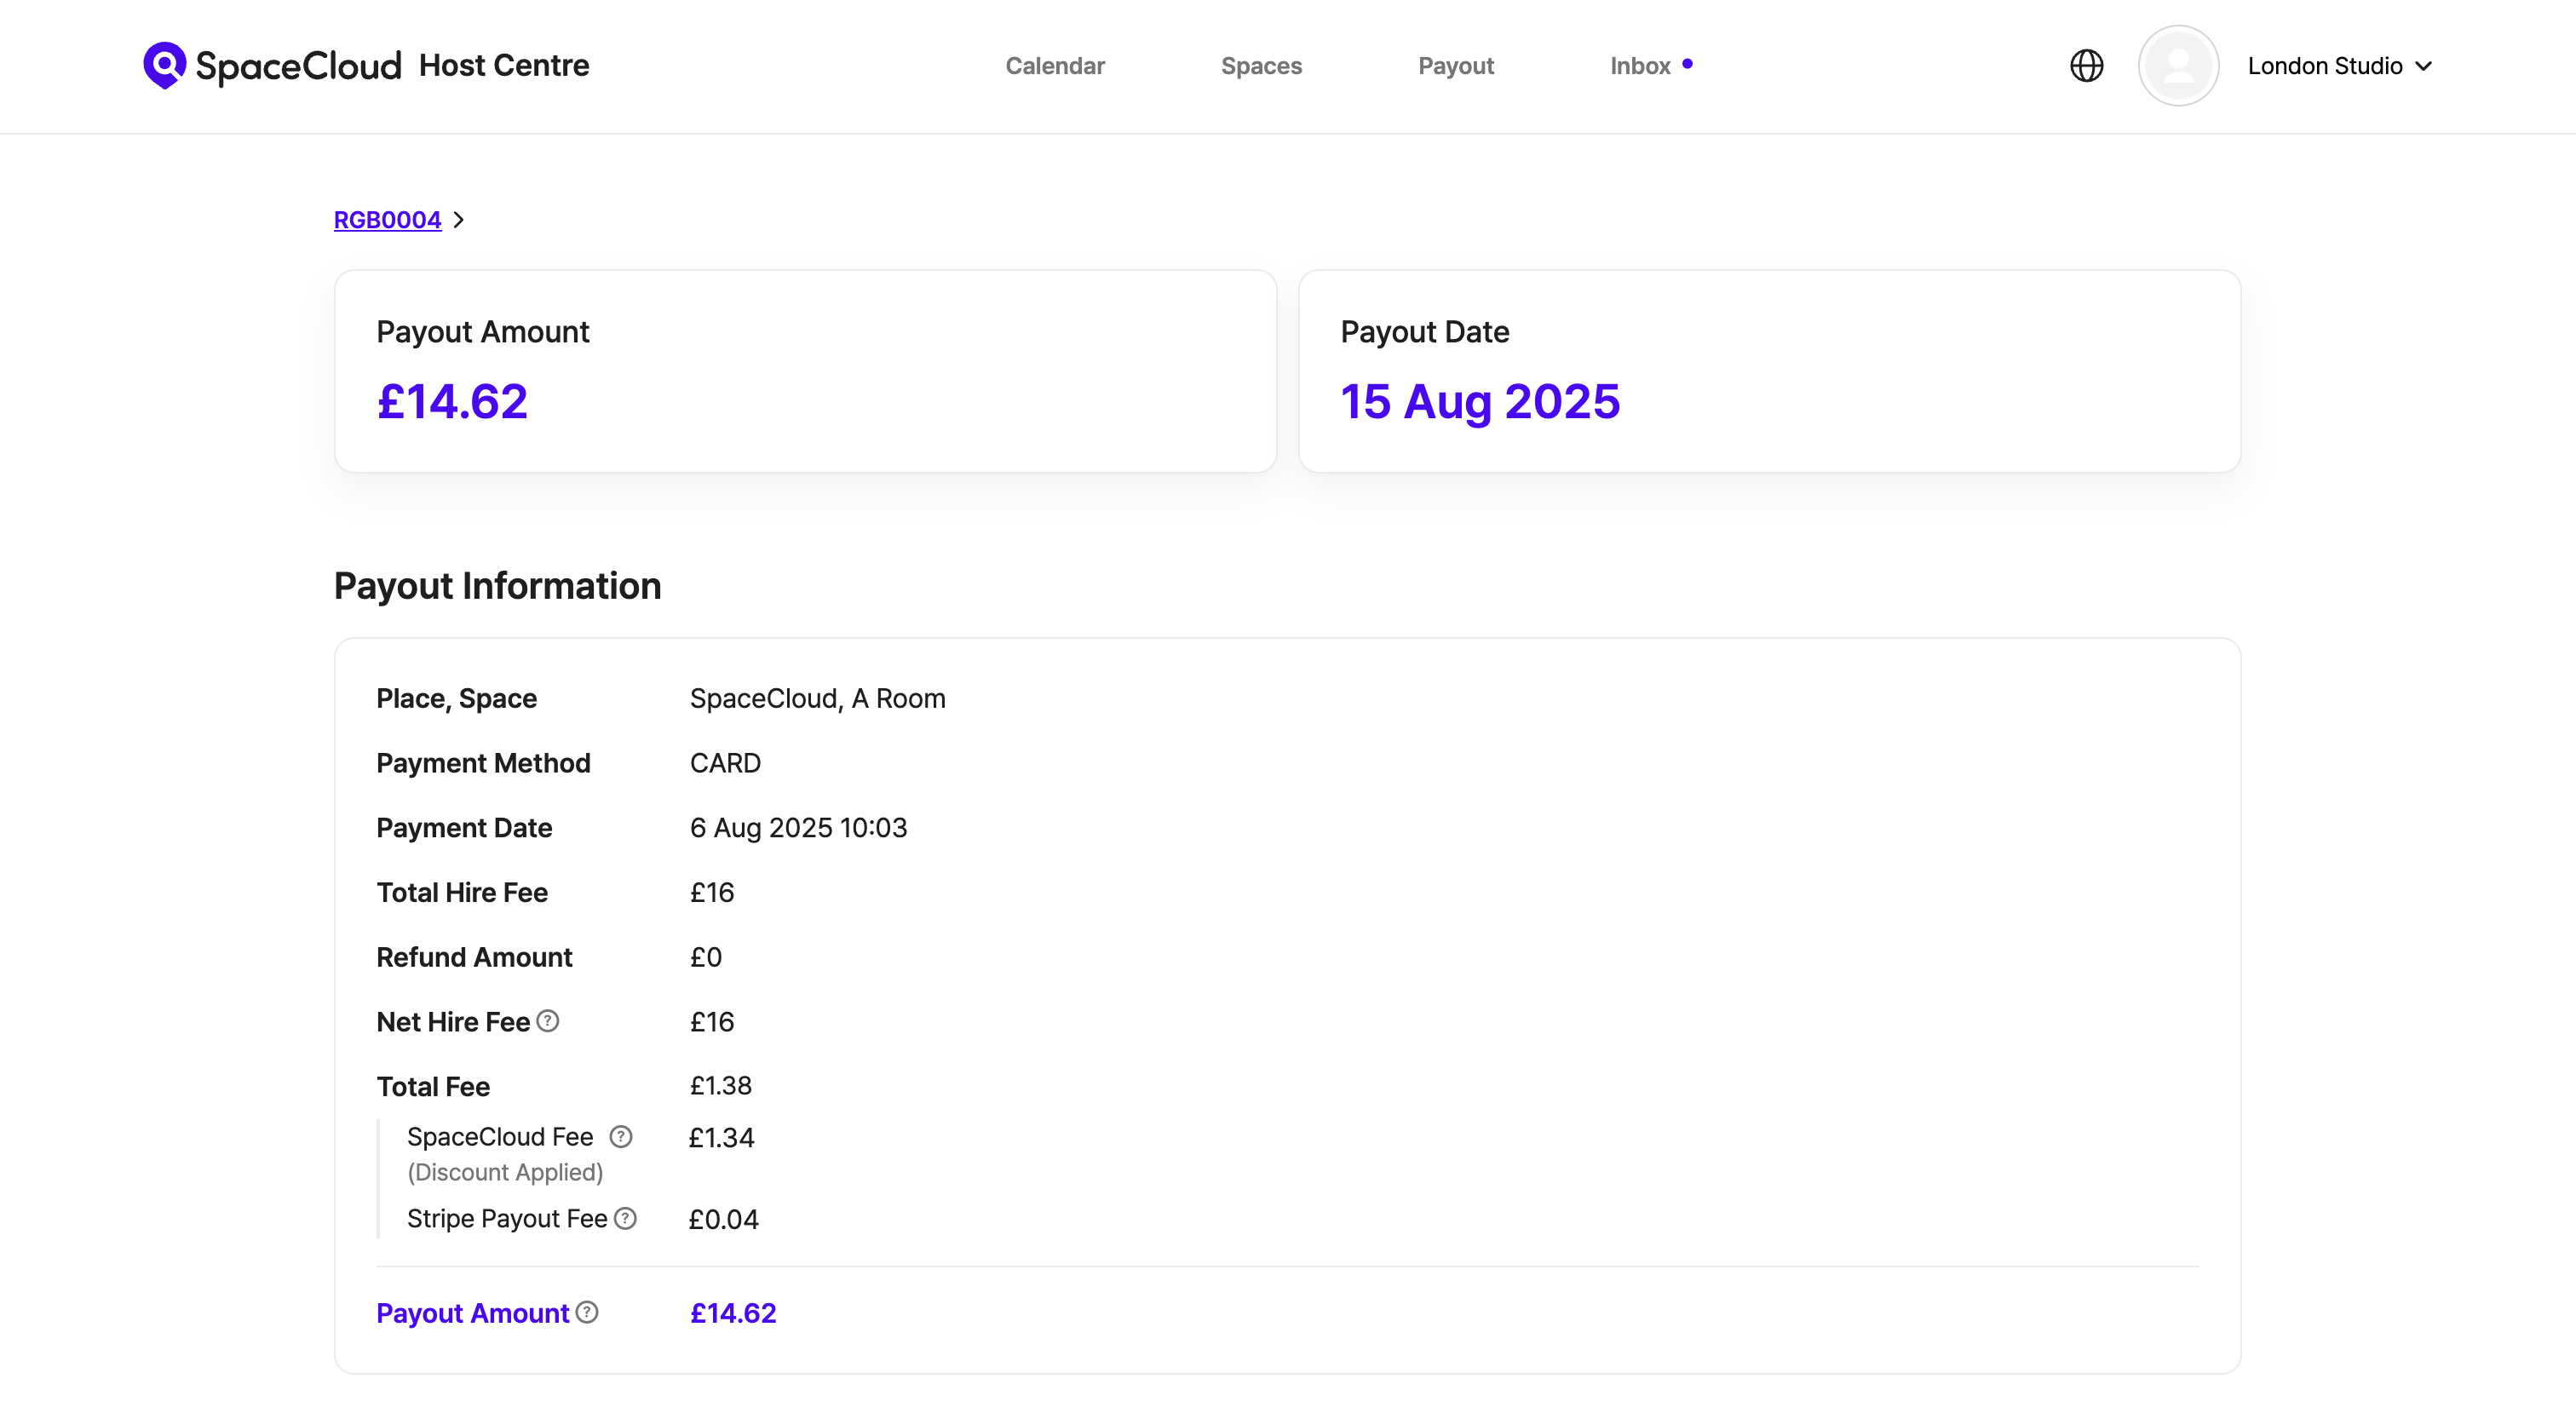Click the help icon beside Net Hire Fee
The height and width of the screenshot is (1419, 2576).
click(548, 1021)
